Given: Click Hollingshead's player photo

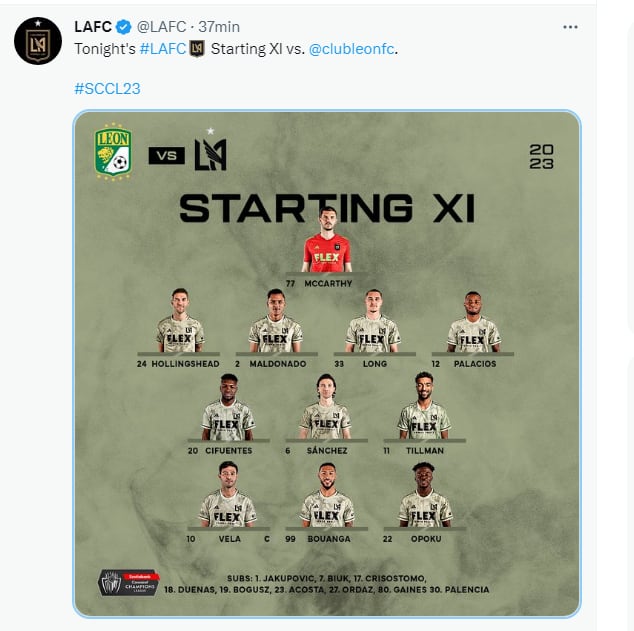Looking at the screenshot, I should pos(179,322).
